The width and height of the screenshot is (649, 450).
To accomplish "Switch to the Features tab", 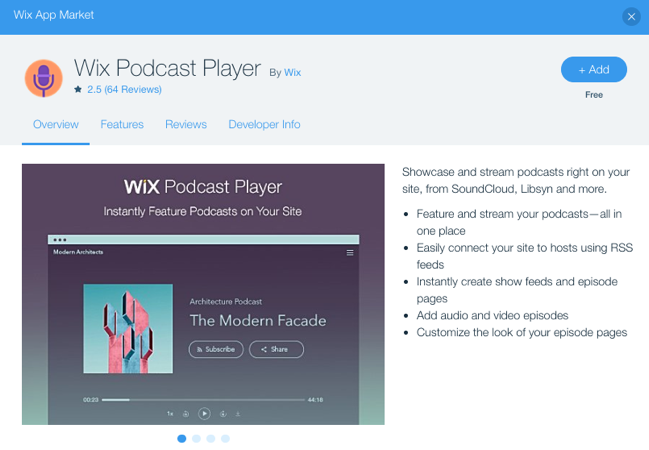I will pyautogui.click(x=122, y=125).
